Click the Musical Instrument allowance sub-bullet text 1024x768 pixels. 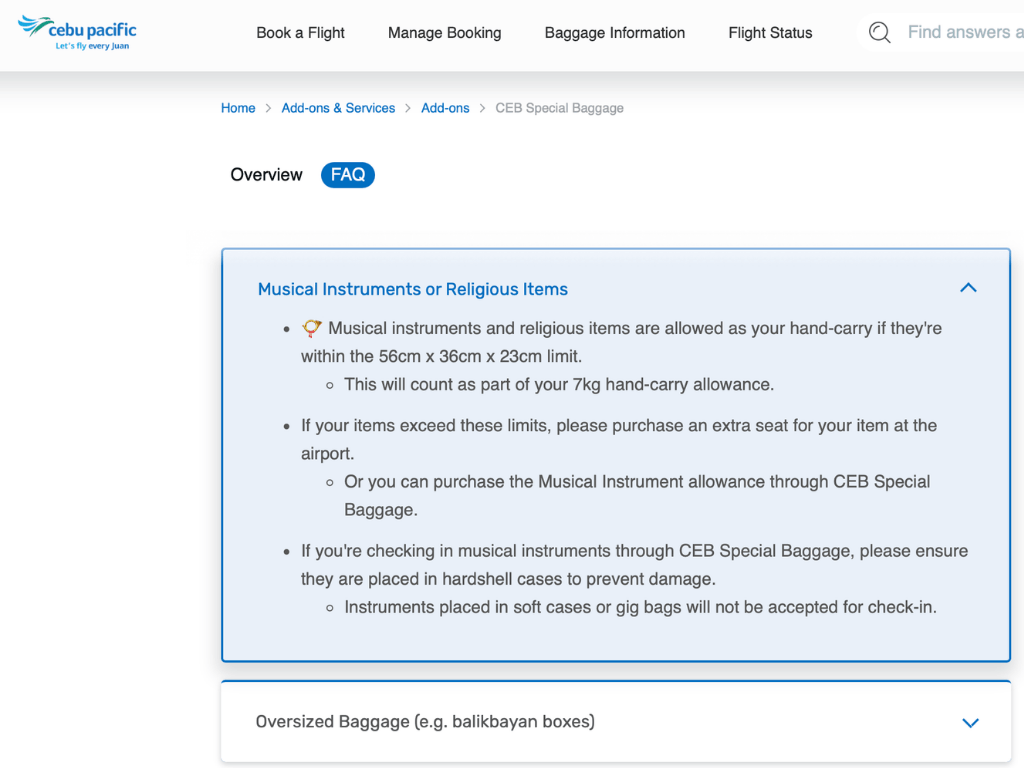pyautogui.click(x=637, y=496)
